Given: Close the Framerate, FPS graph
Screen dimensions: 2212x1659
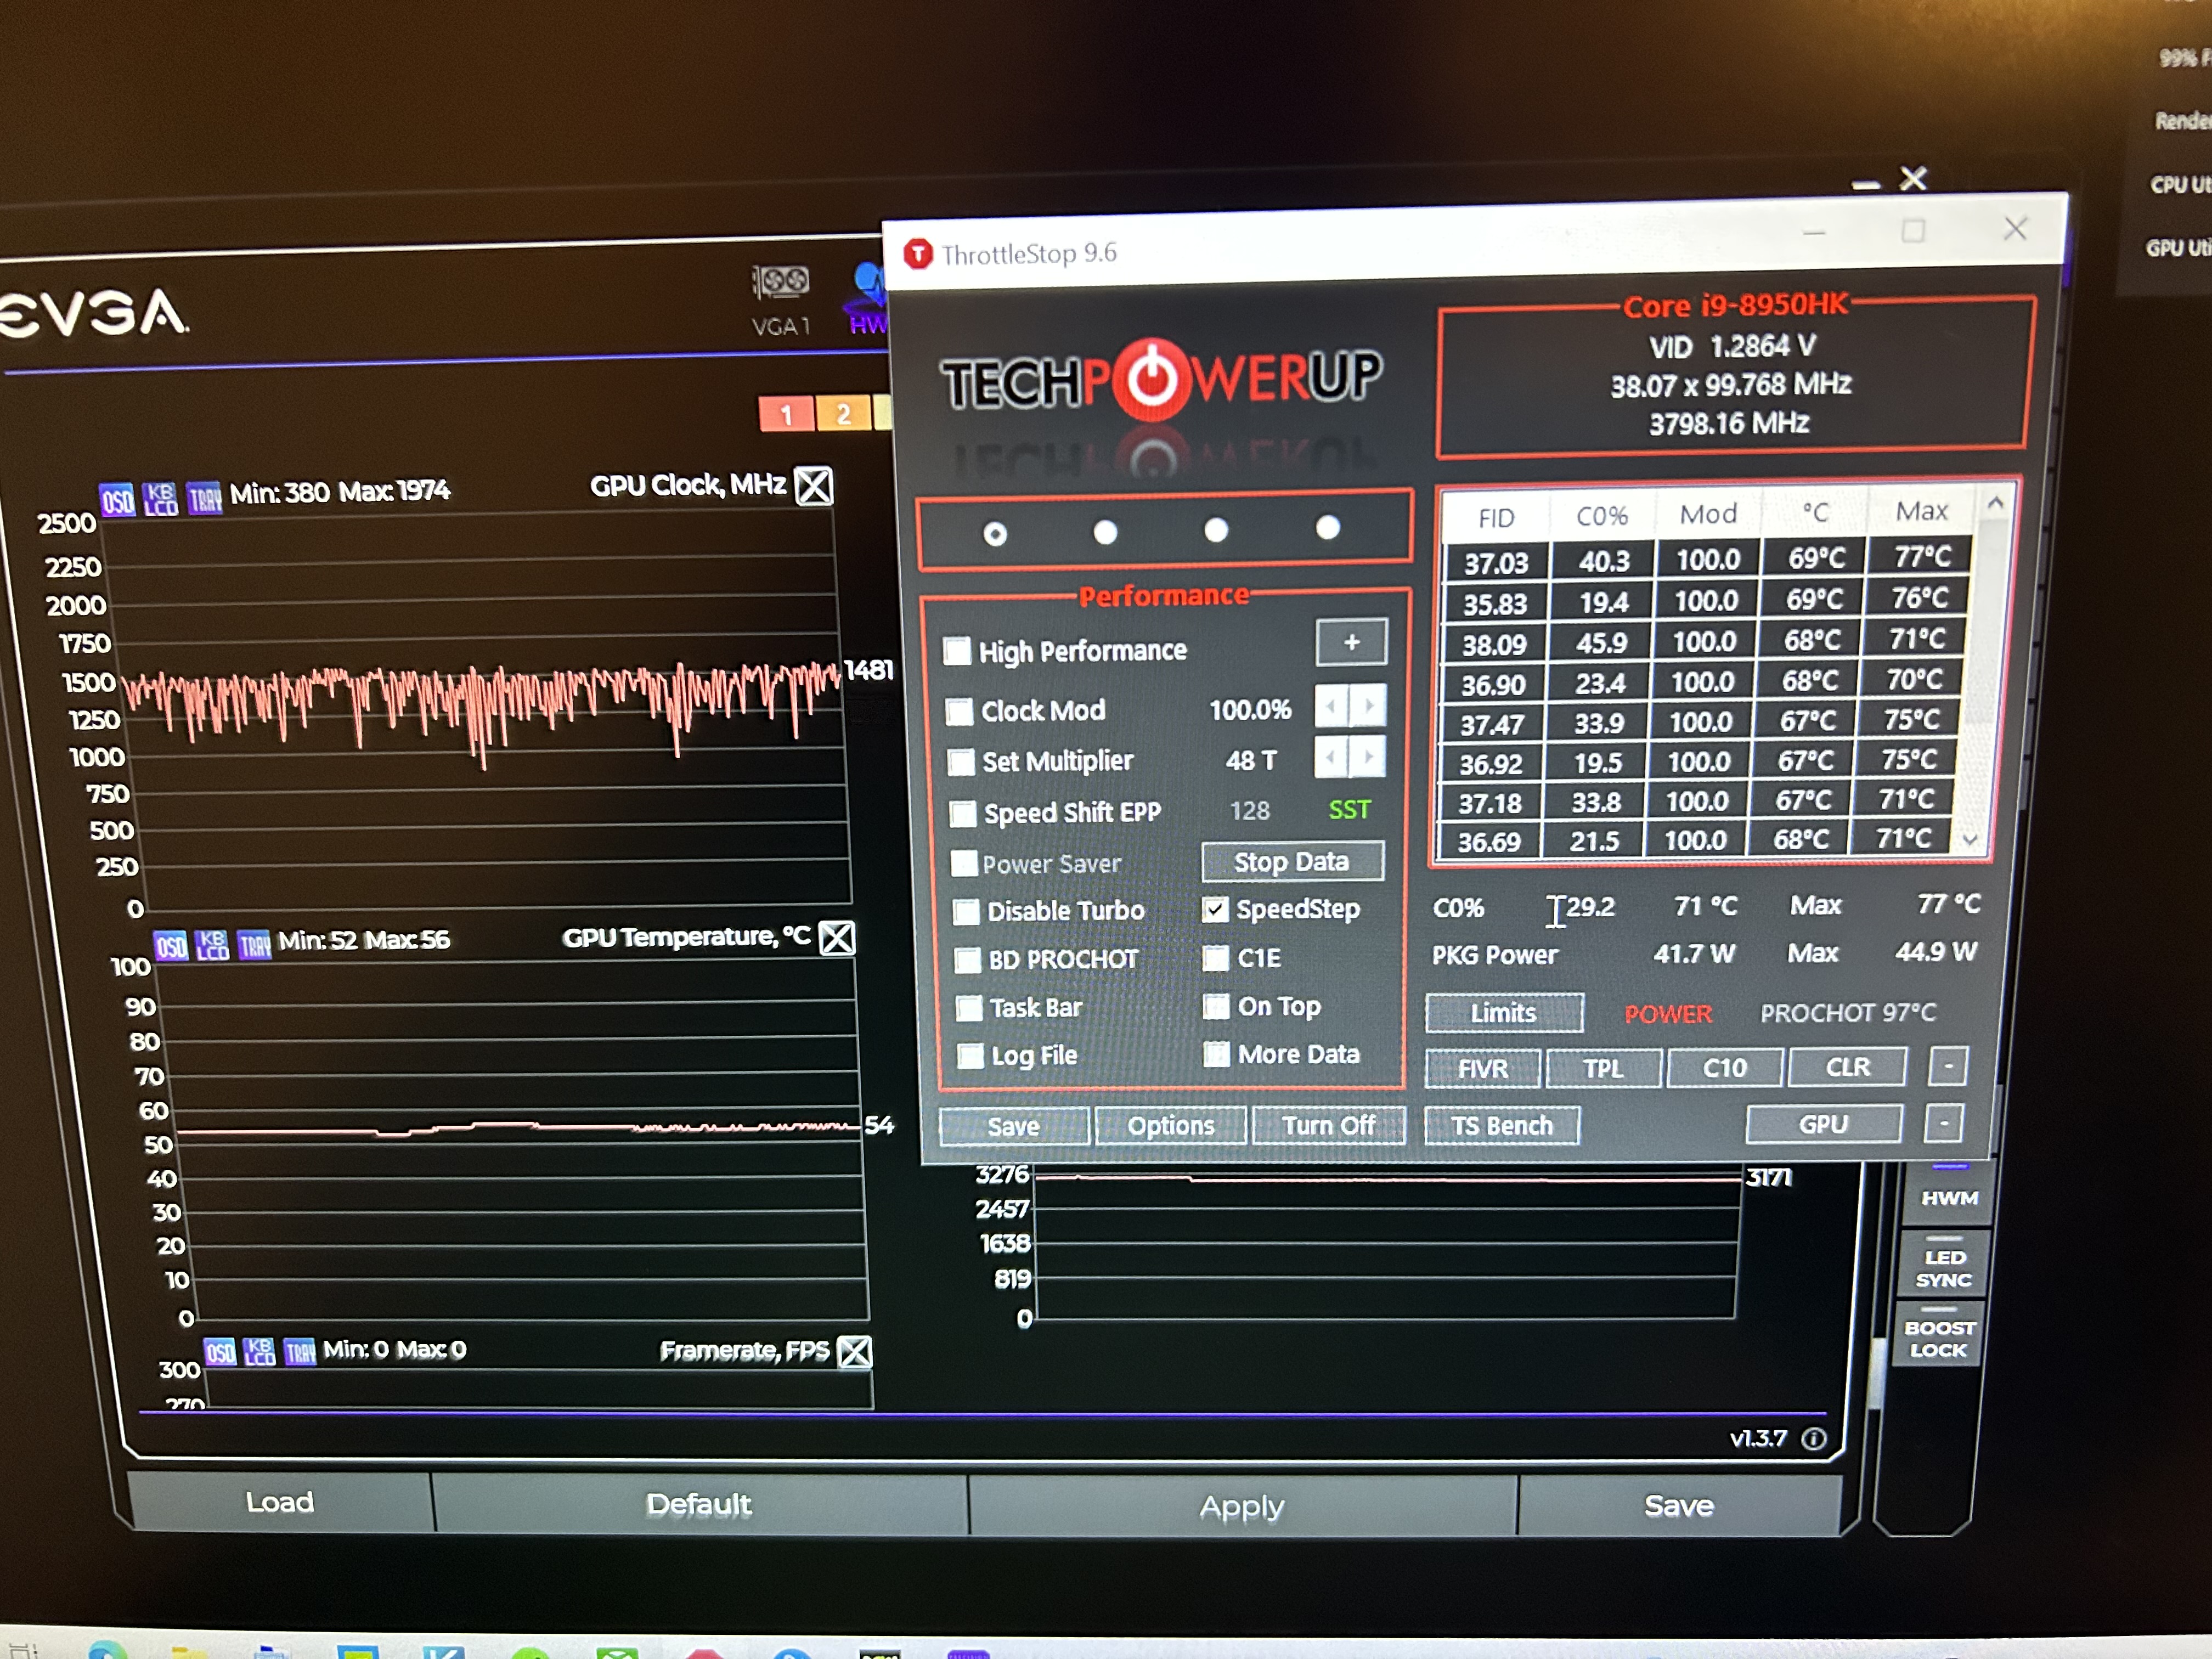Looking at the screenshot, I should click(855, 1352).
